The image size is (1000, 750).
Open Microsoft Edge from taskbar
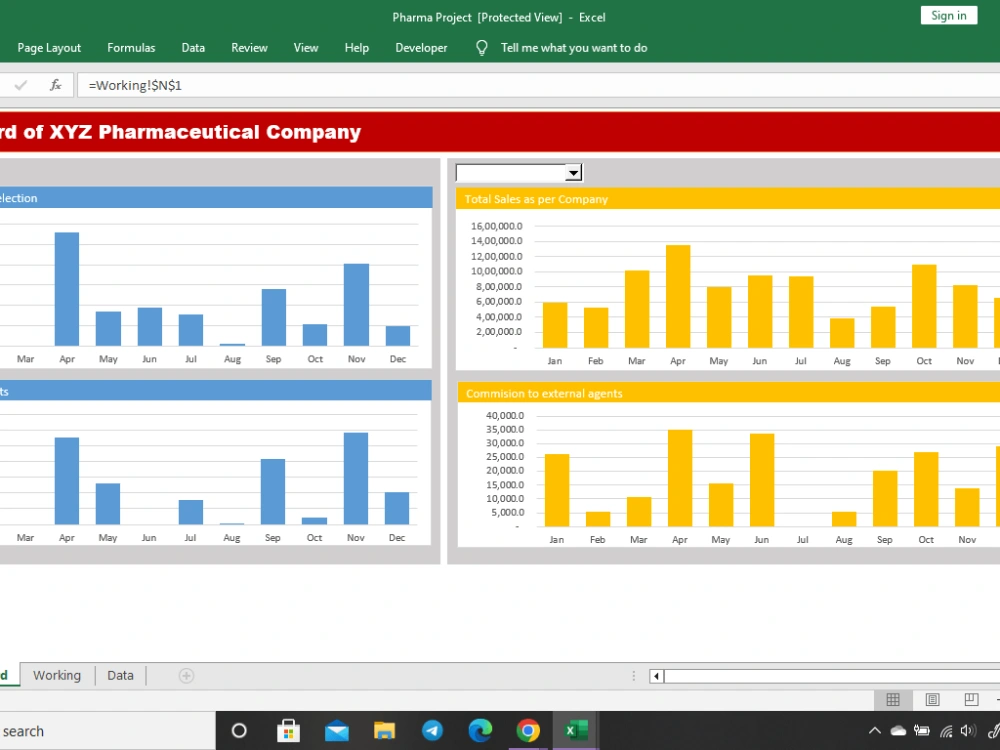coord(480,730)
